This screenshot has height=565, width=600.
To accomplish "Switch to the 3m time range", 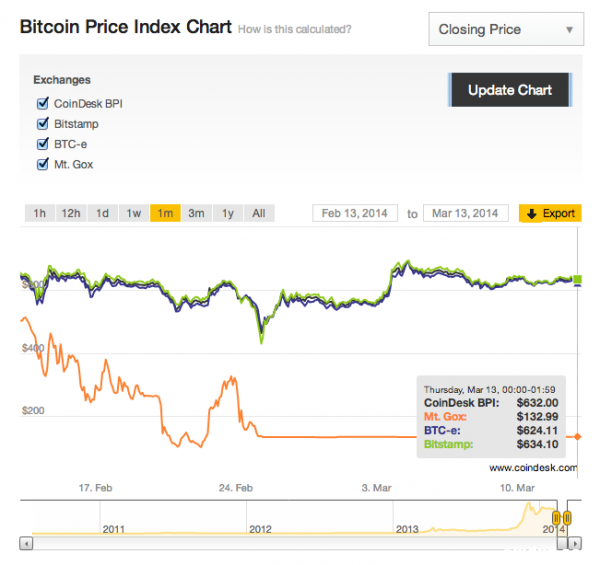I will (196, 213).
